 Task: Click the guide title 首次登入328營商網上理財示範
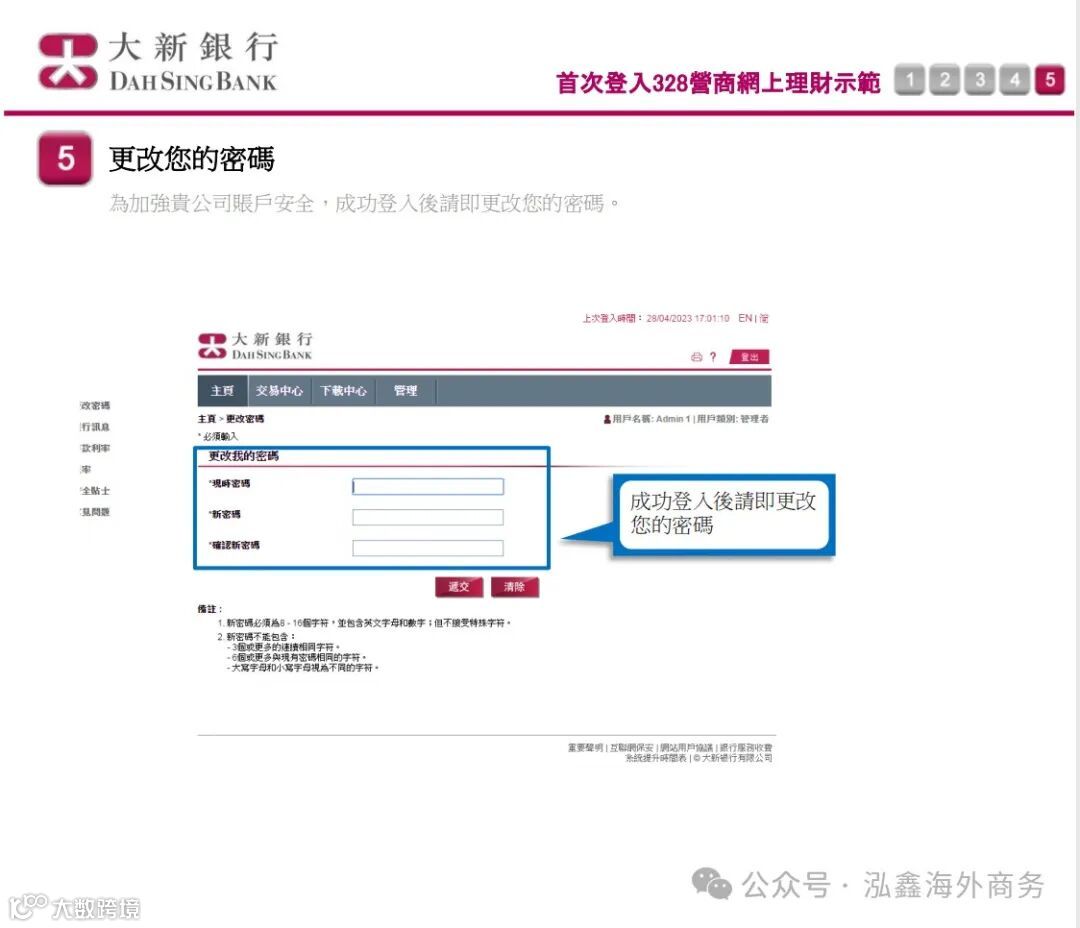[x=718, y=83]
